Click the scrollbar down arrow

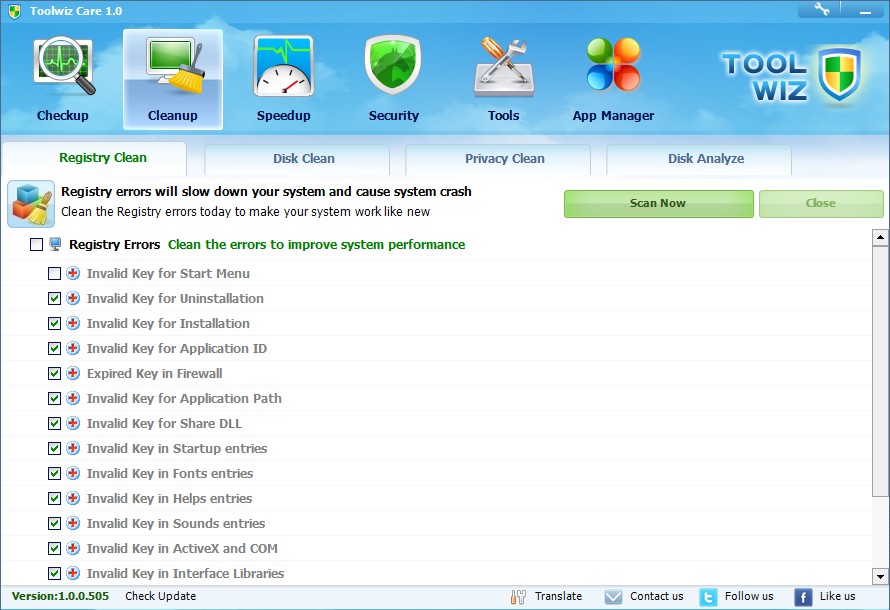click(x=880, y=577)
